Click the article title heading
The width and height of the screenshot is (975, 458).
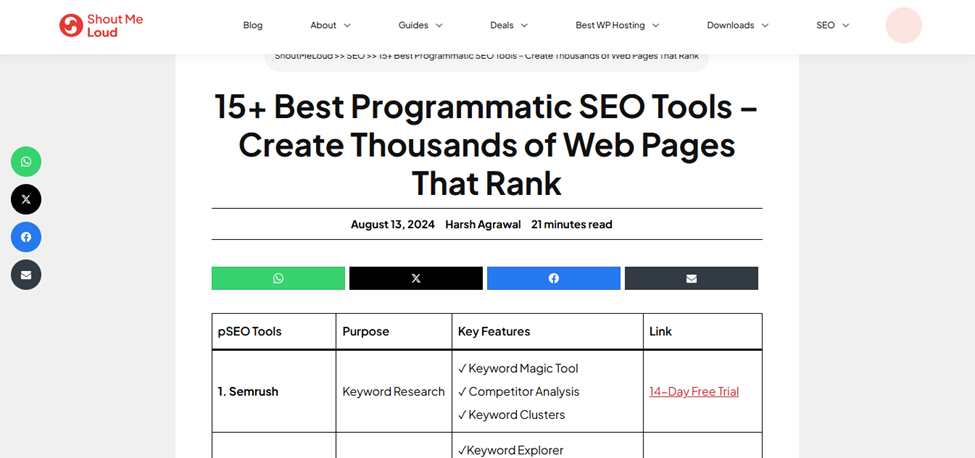coord(487,145)
